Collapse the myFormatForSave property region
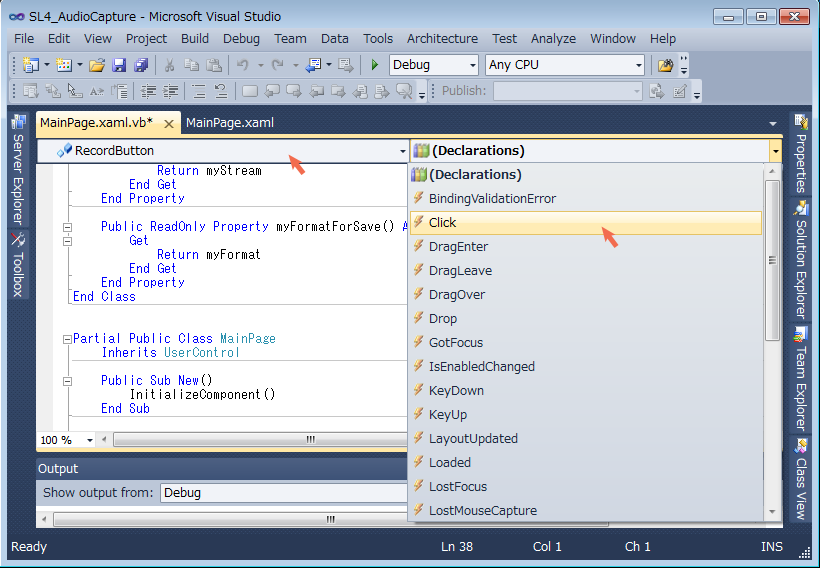820x568 pixels. pos(67,228)
